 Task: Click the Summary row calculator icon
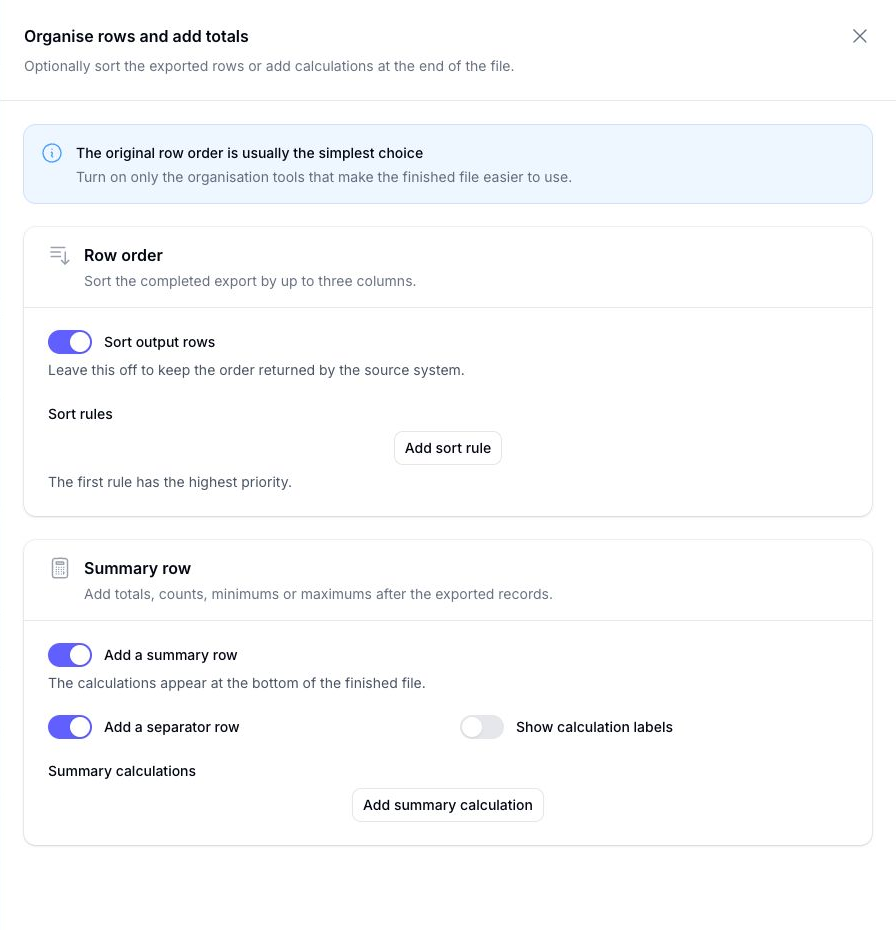pos(60,568)
